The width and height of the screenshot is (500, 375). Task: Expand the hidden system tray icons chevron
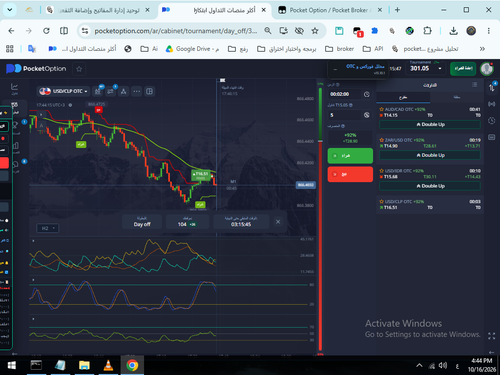[419, 365]
